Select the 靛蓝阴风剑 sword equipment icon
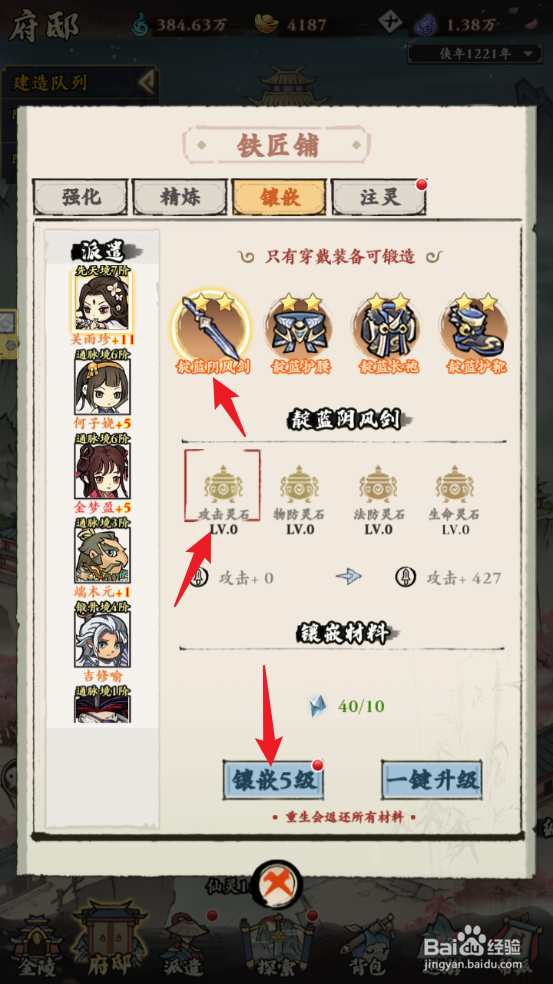553x984 pixels. (212, 328)
